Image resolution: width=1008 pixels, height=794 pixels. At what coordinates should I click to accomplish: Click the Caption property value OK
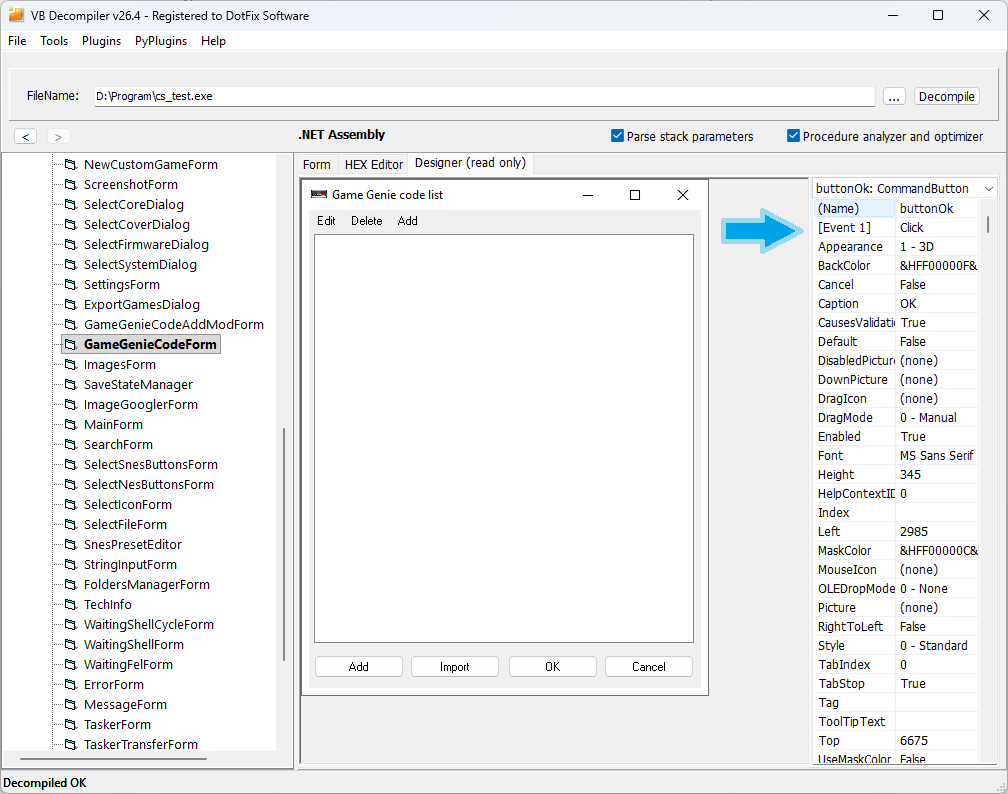937,303
